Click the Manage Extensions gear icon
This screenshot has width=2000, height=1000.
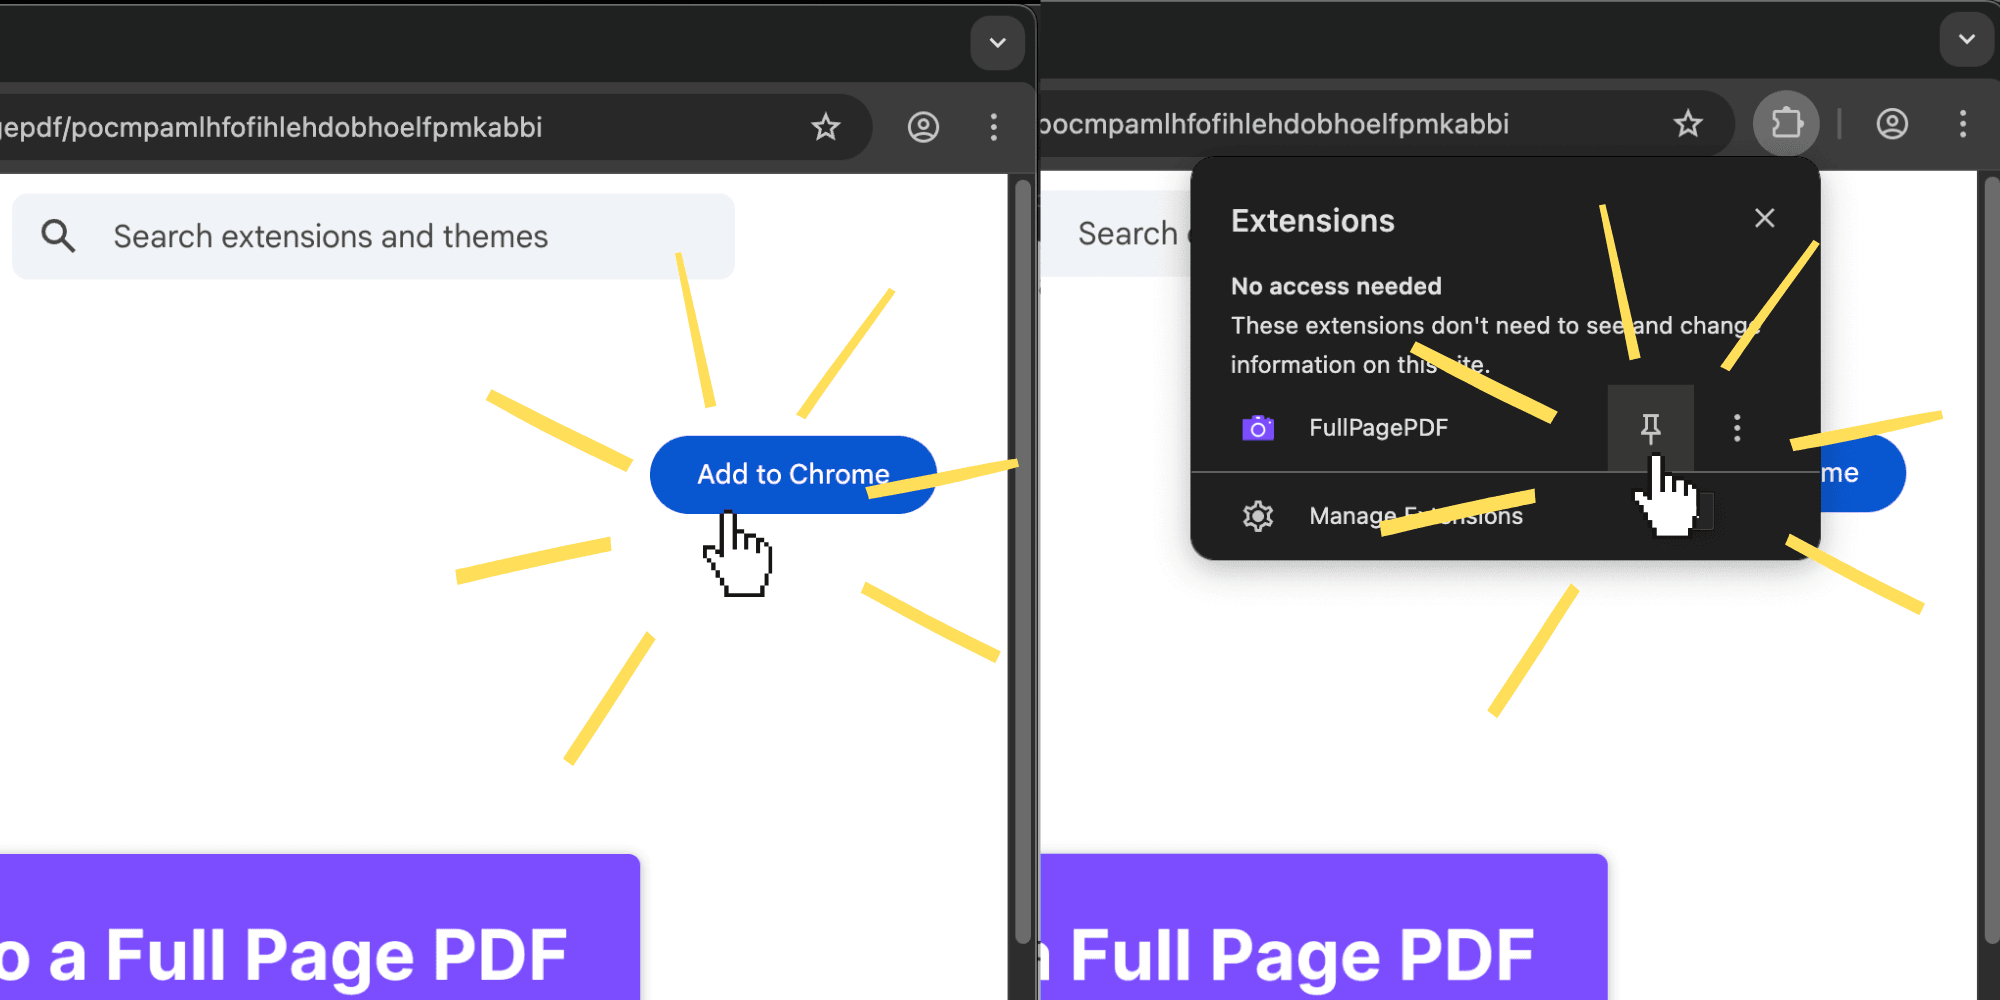(x=1258, y=516)
